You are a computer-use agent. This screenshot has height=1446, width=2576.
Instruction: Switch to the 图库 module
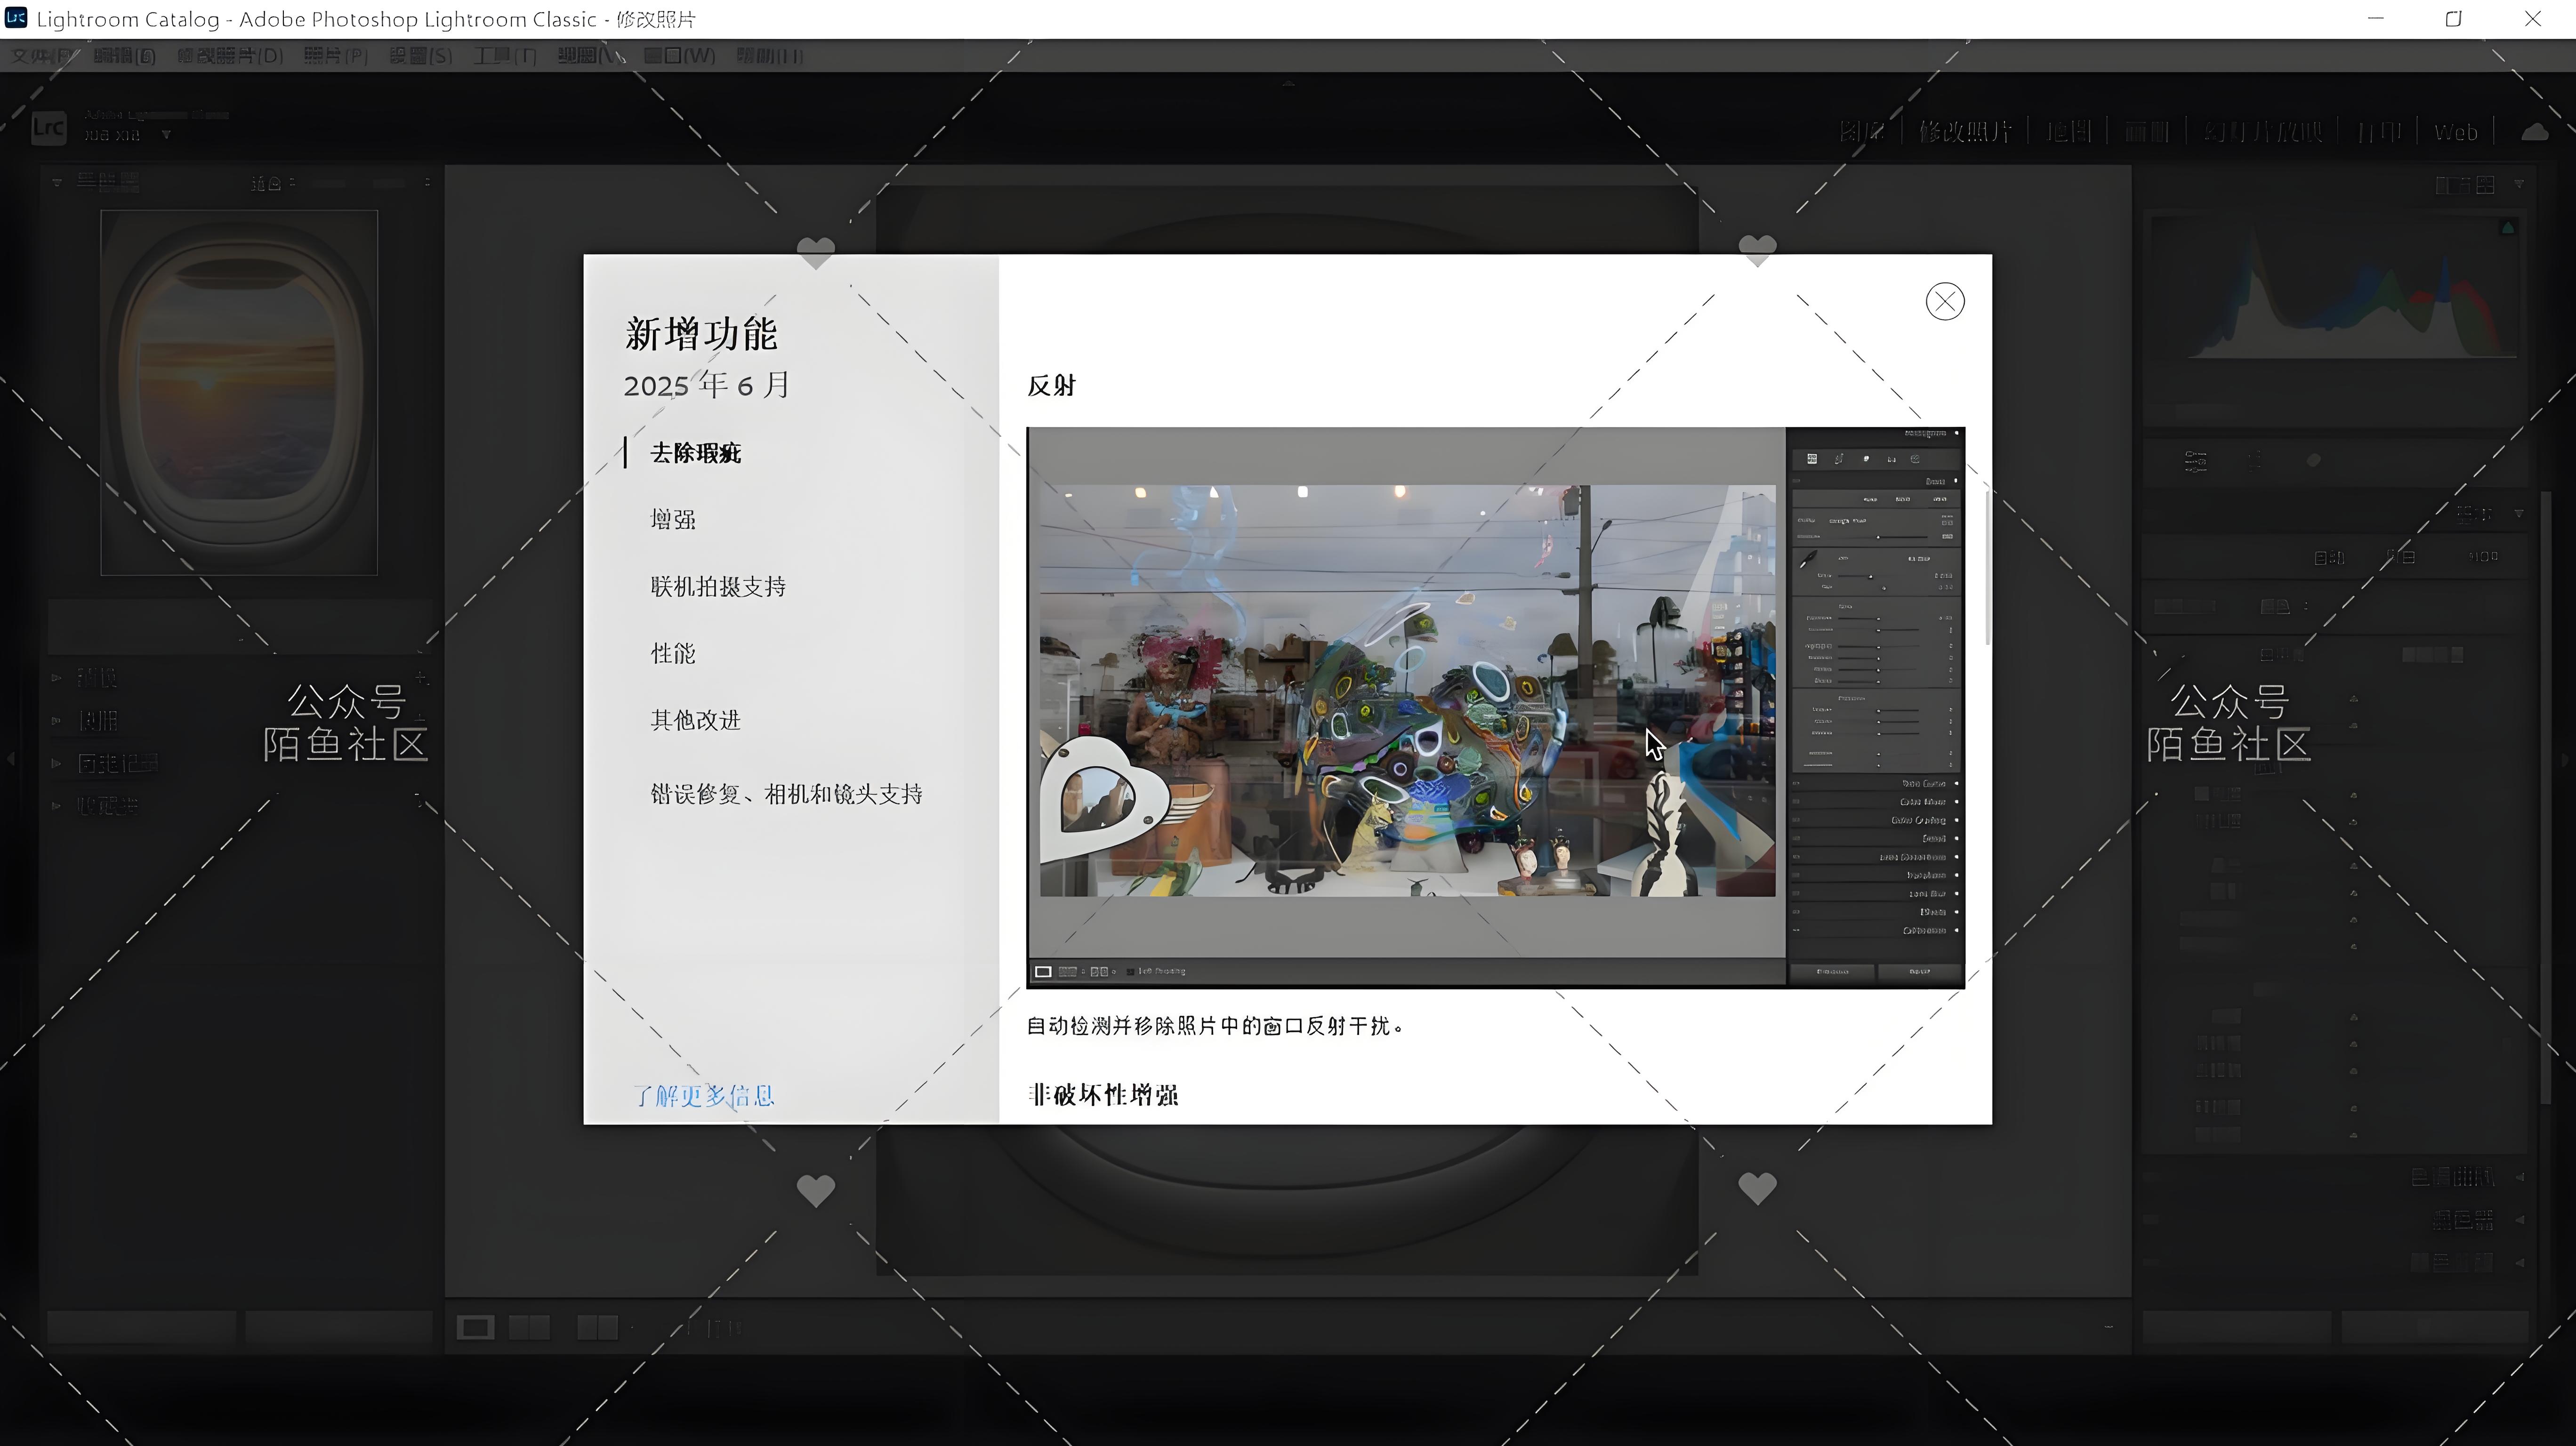click(1861, 132)
